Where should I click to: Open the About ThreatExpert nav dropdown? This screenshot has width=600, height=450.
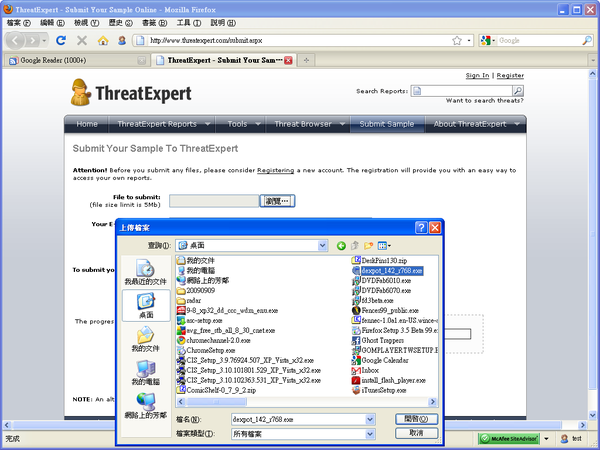click(517, 124)
